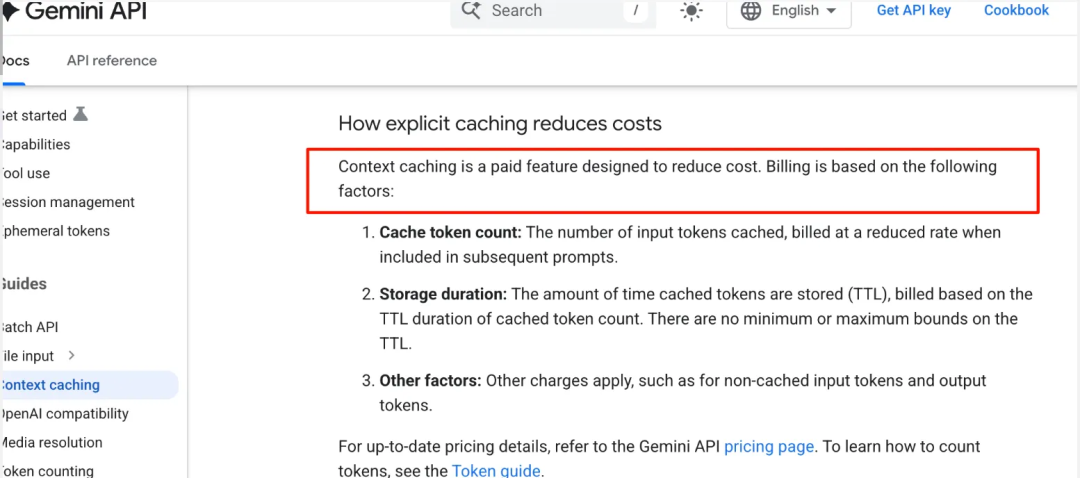Switch to the Docs tab
This screenshot has width=1080, height=478.
pyautogui.click(x=15, y=61)
